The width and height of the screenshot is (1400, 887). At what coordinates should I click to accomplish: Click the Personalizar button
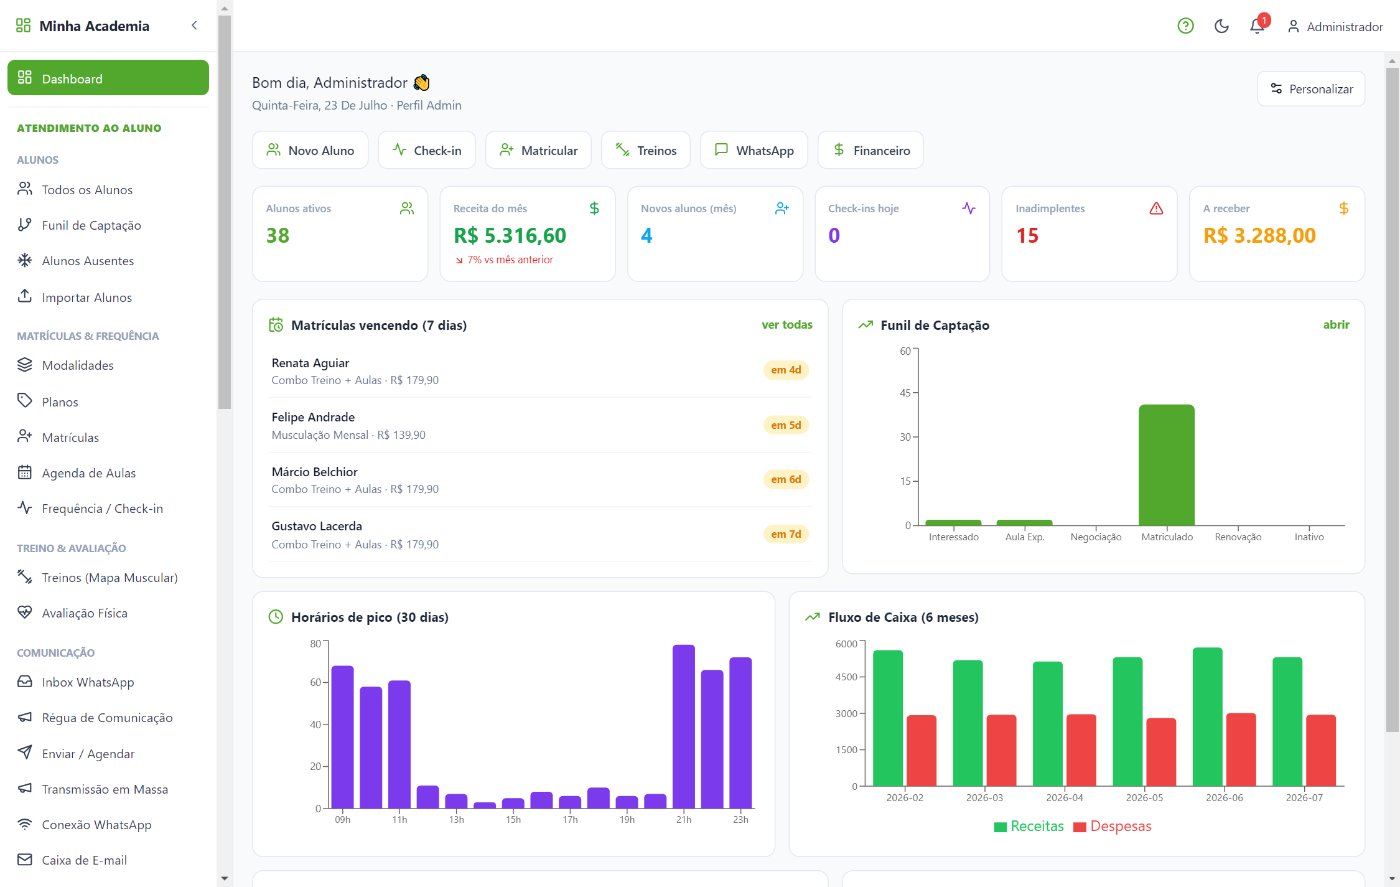pyautogui.click(x=1311, y=89)
